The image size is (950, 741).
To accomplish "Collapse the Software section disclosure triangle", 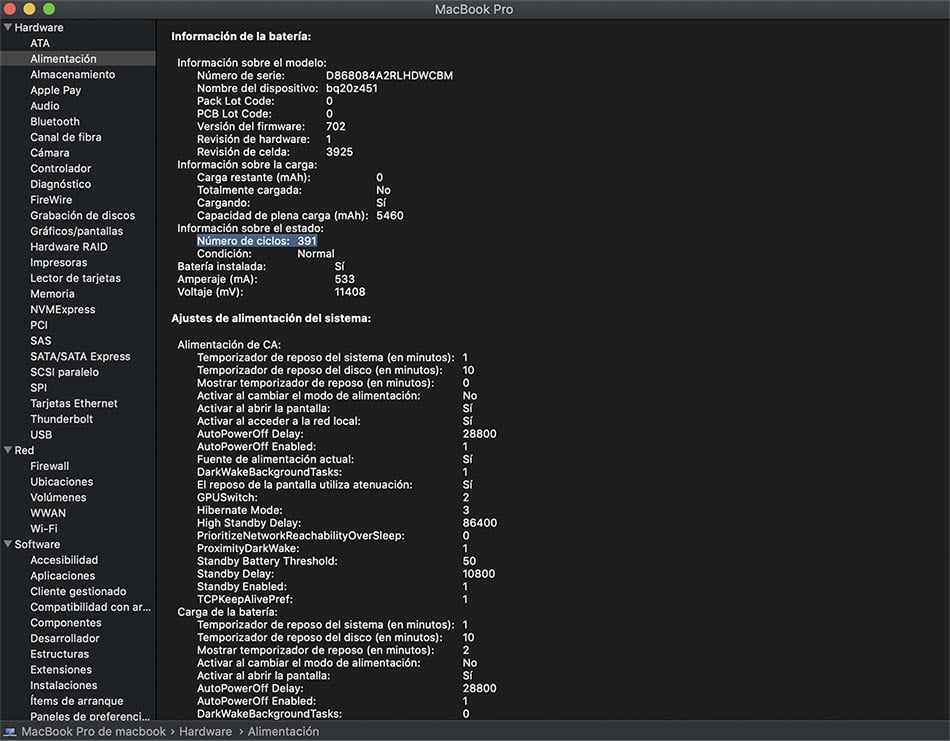I will click(8, 544).
